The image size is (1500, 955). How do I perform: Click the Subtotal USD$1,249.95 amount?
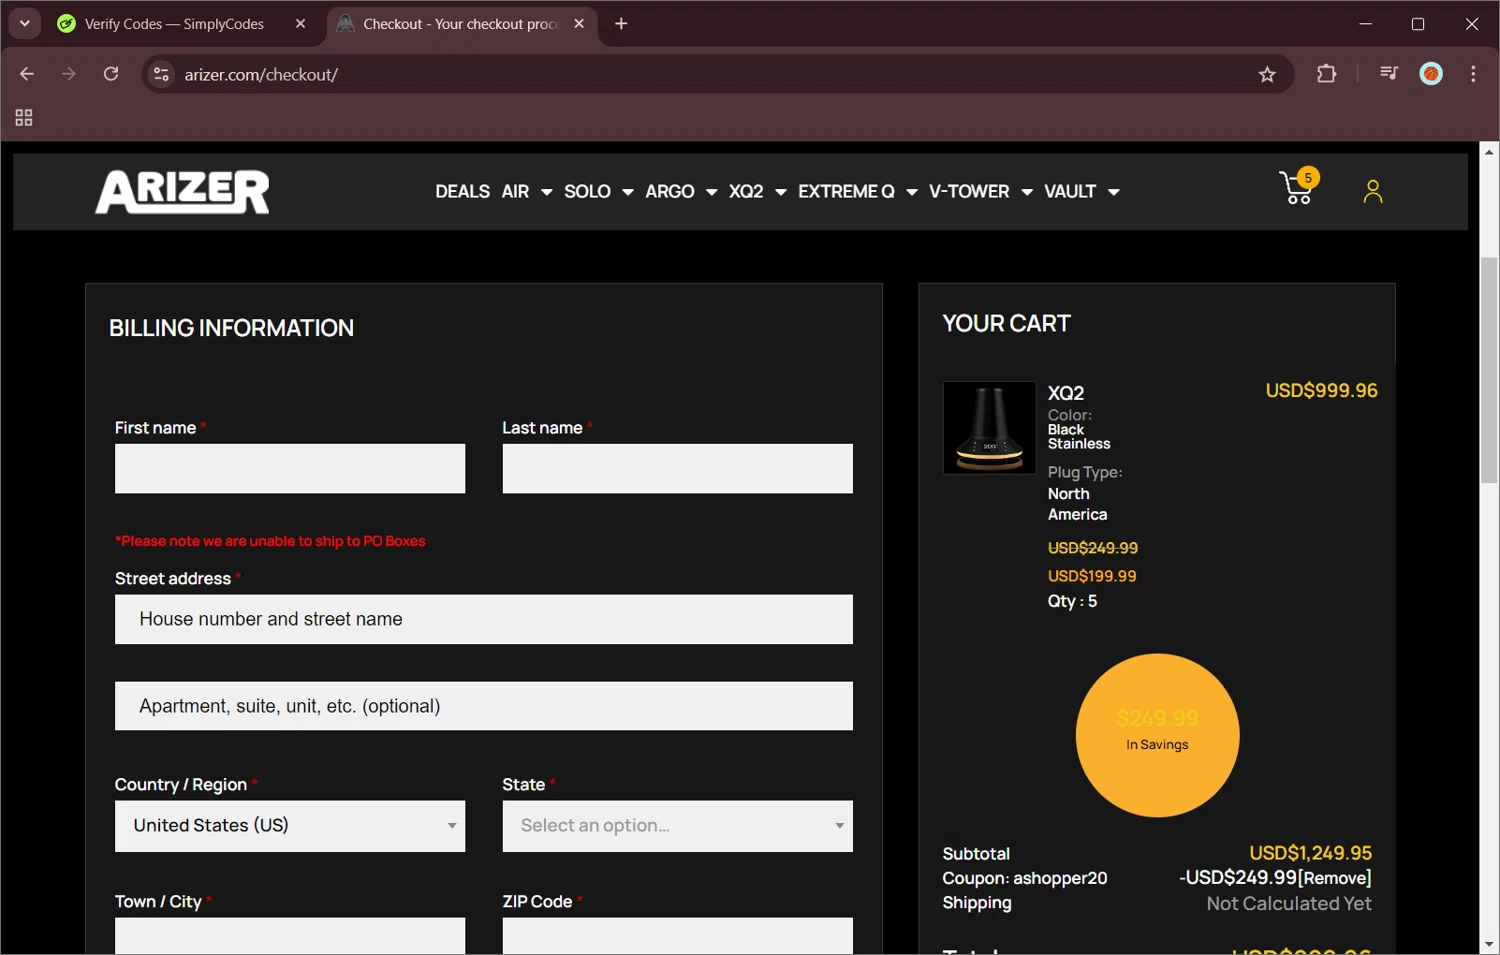(x=1310, y=853)
